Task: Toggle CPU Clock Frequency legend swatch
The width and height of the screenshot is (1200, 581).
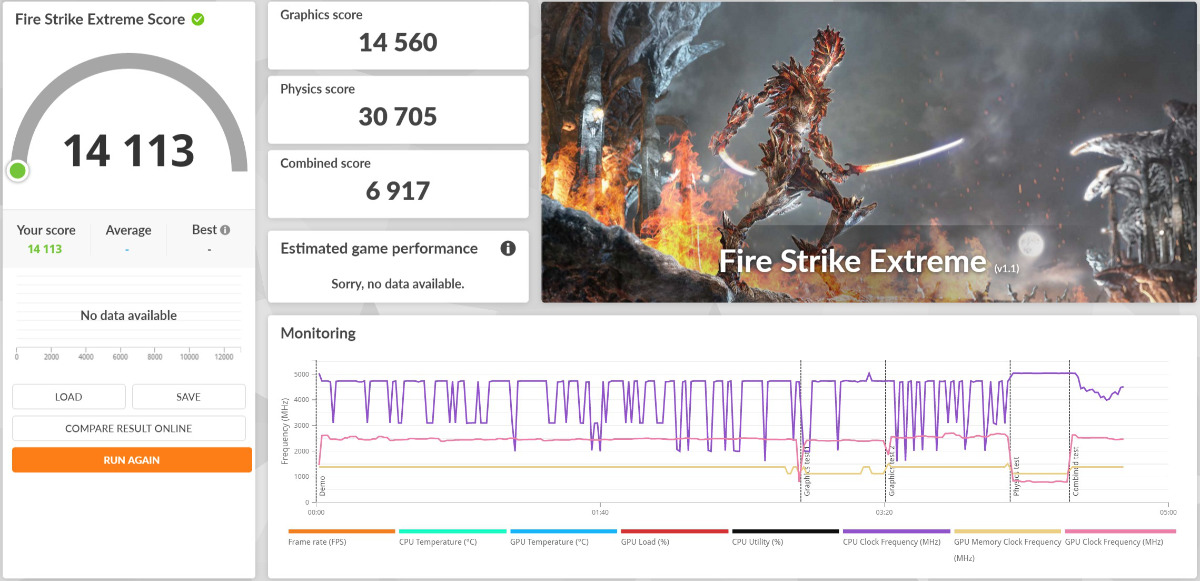Action: (x=896, y=532)
